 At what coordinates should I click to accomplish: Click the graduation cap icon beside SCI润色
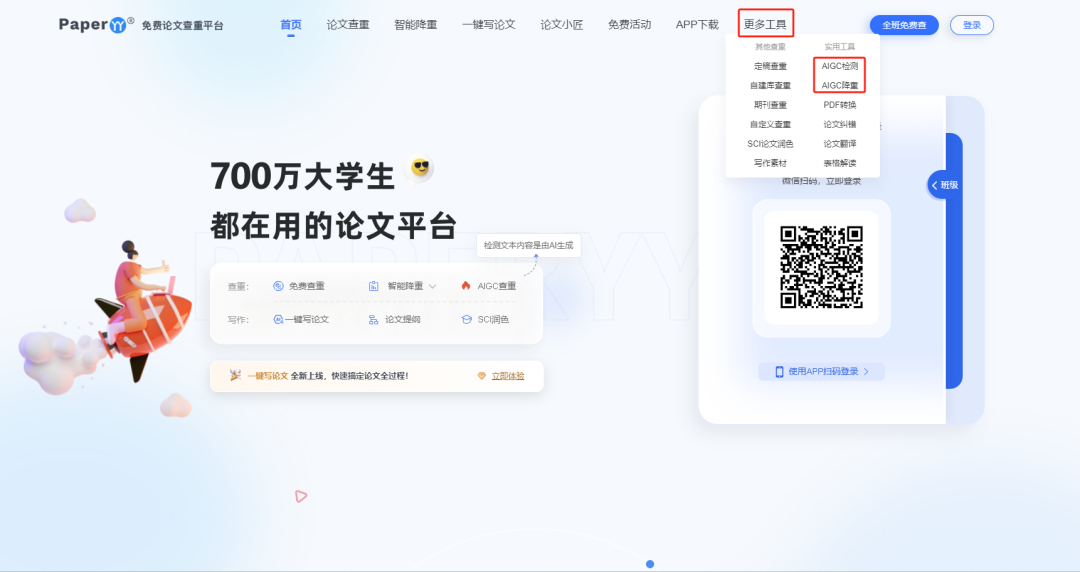click(x=466, y=320)
